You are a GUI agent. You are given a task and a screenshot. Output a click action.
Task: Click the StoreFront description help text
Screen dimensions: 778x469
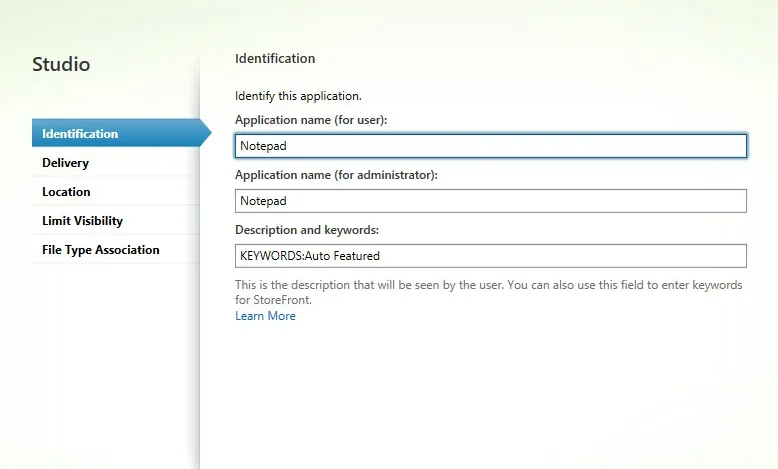click(489, 292)
